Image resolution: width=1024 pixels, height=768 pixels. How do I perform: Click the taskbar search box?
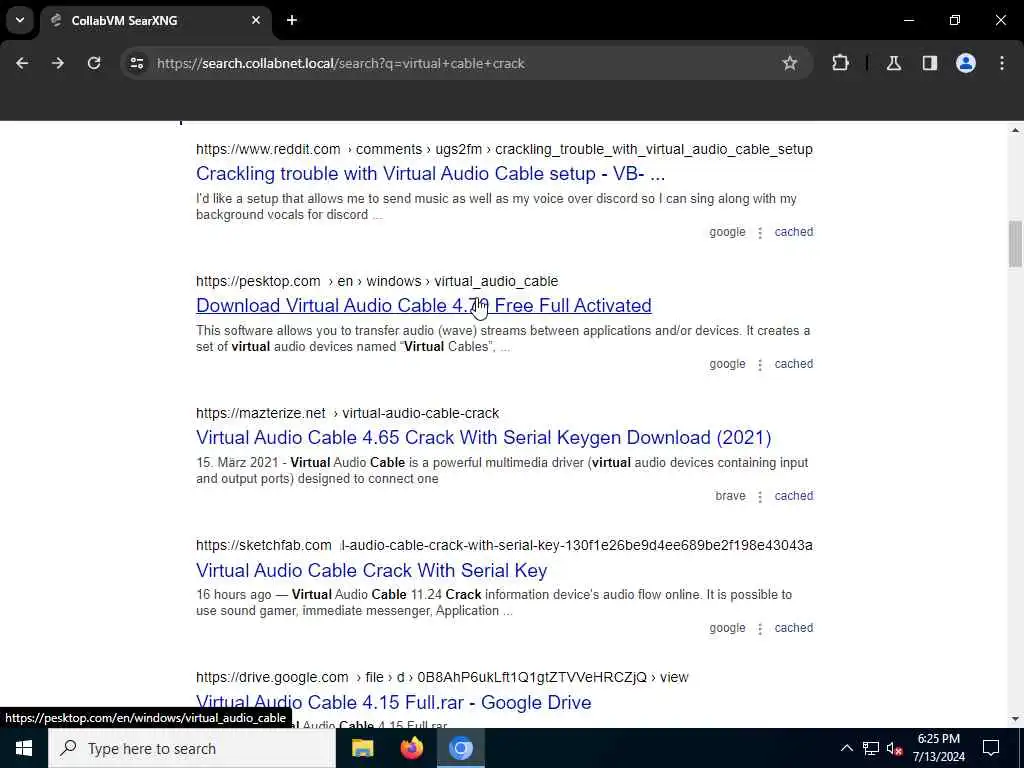click(192, 748)
